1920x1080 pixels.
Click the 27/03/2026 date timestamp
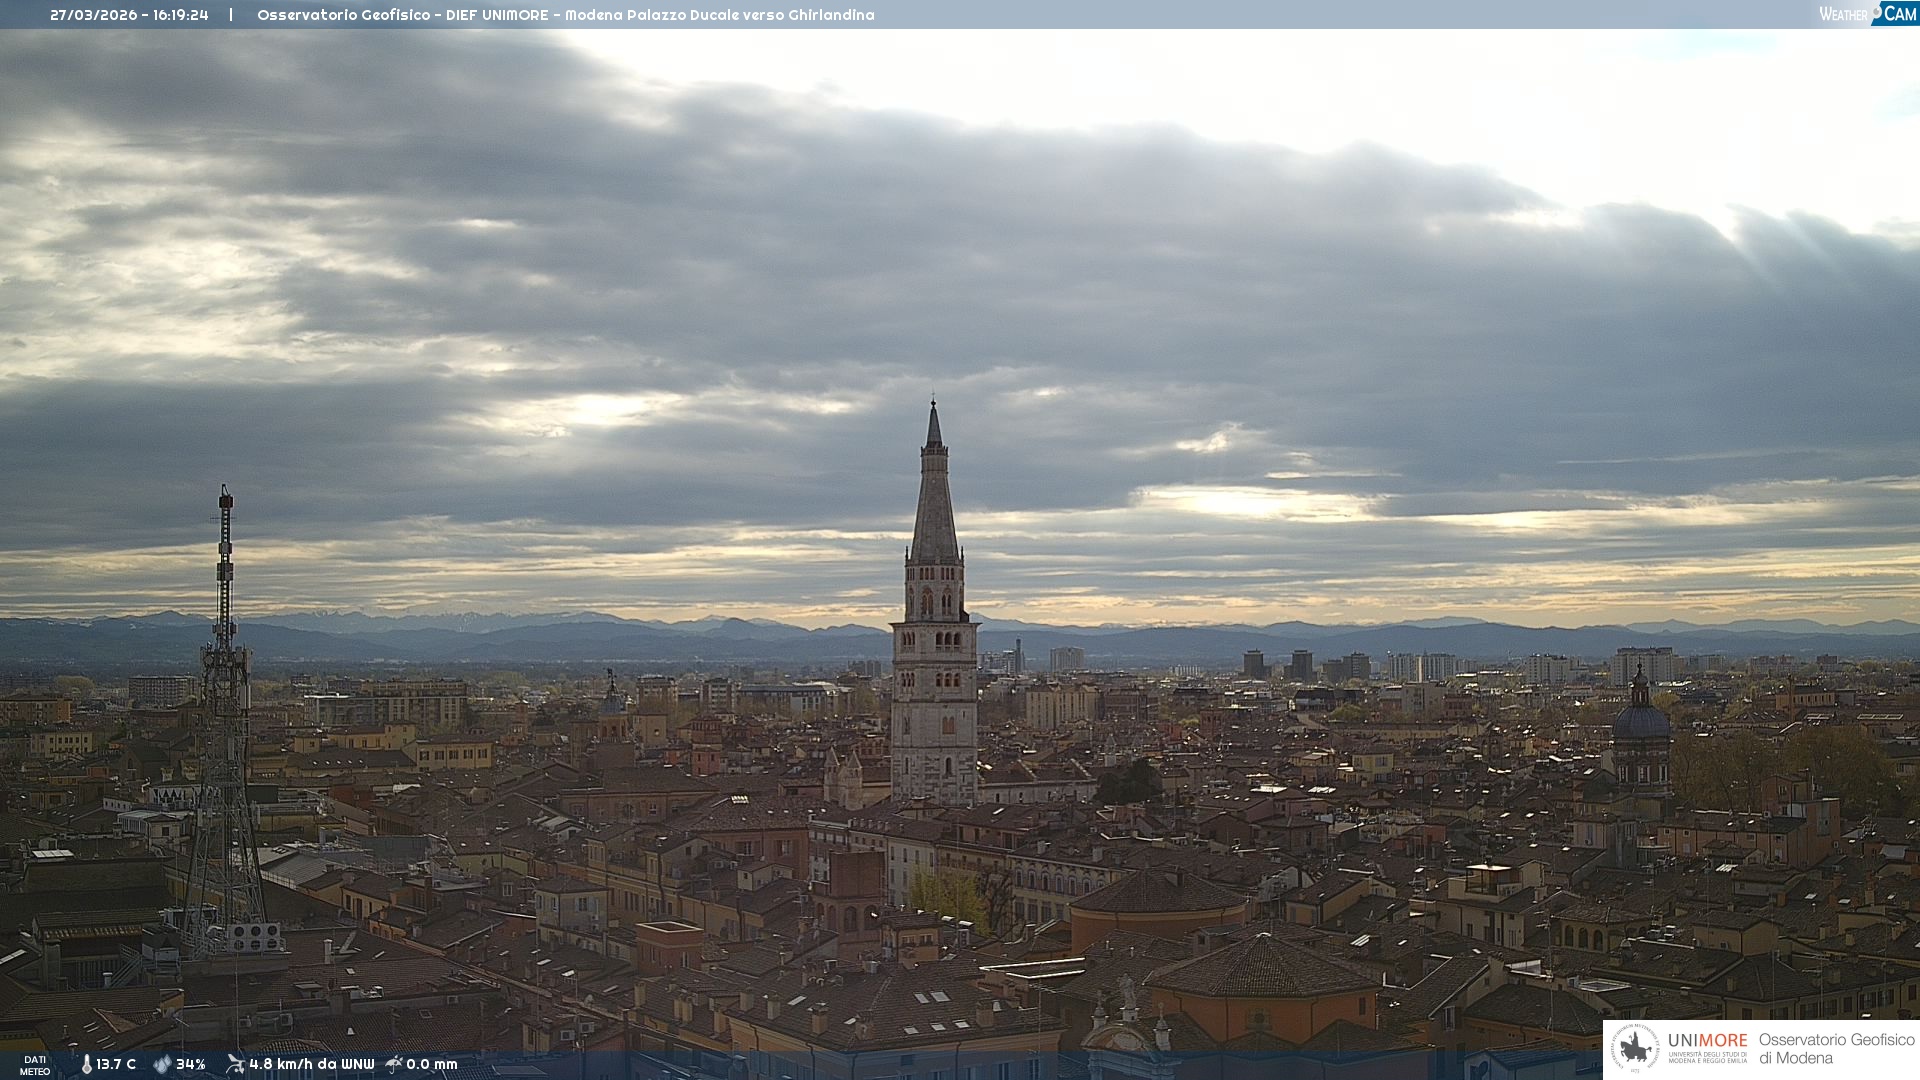click(93, 15)
